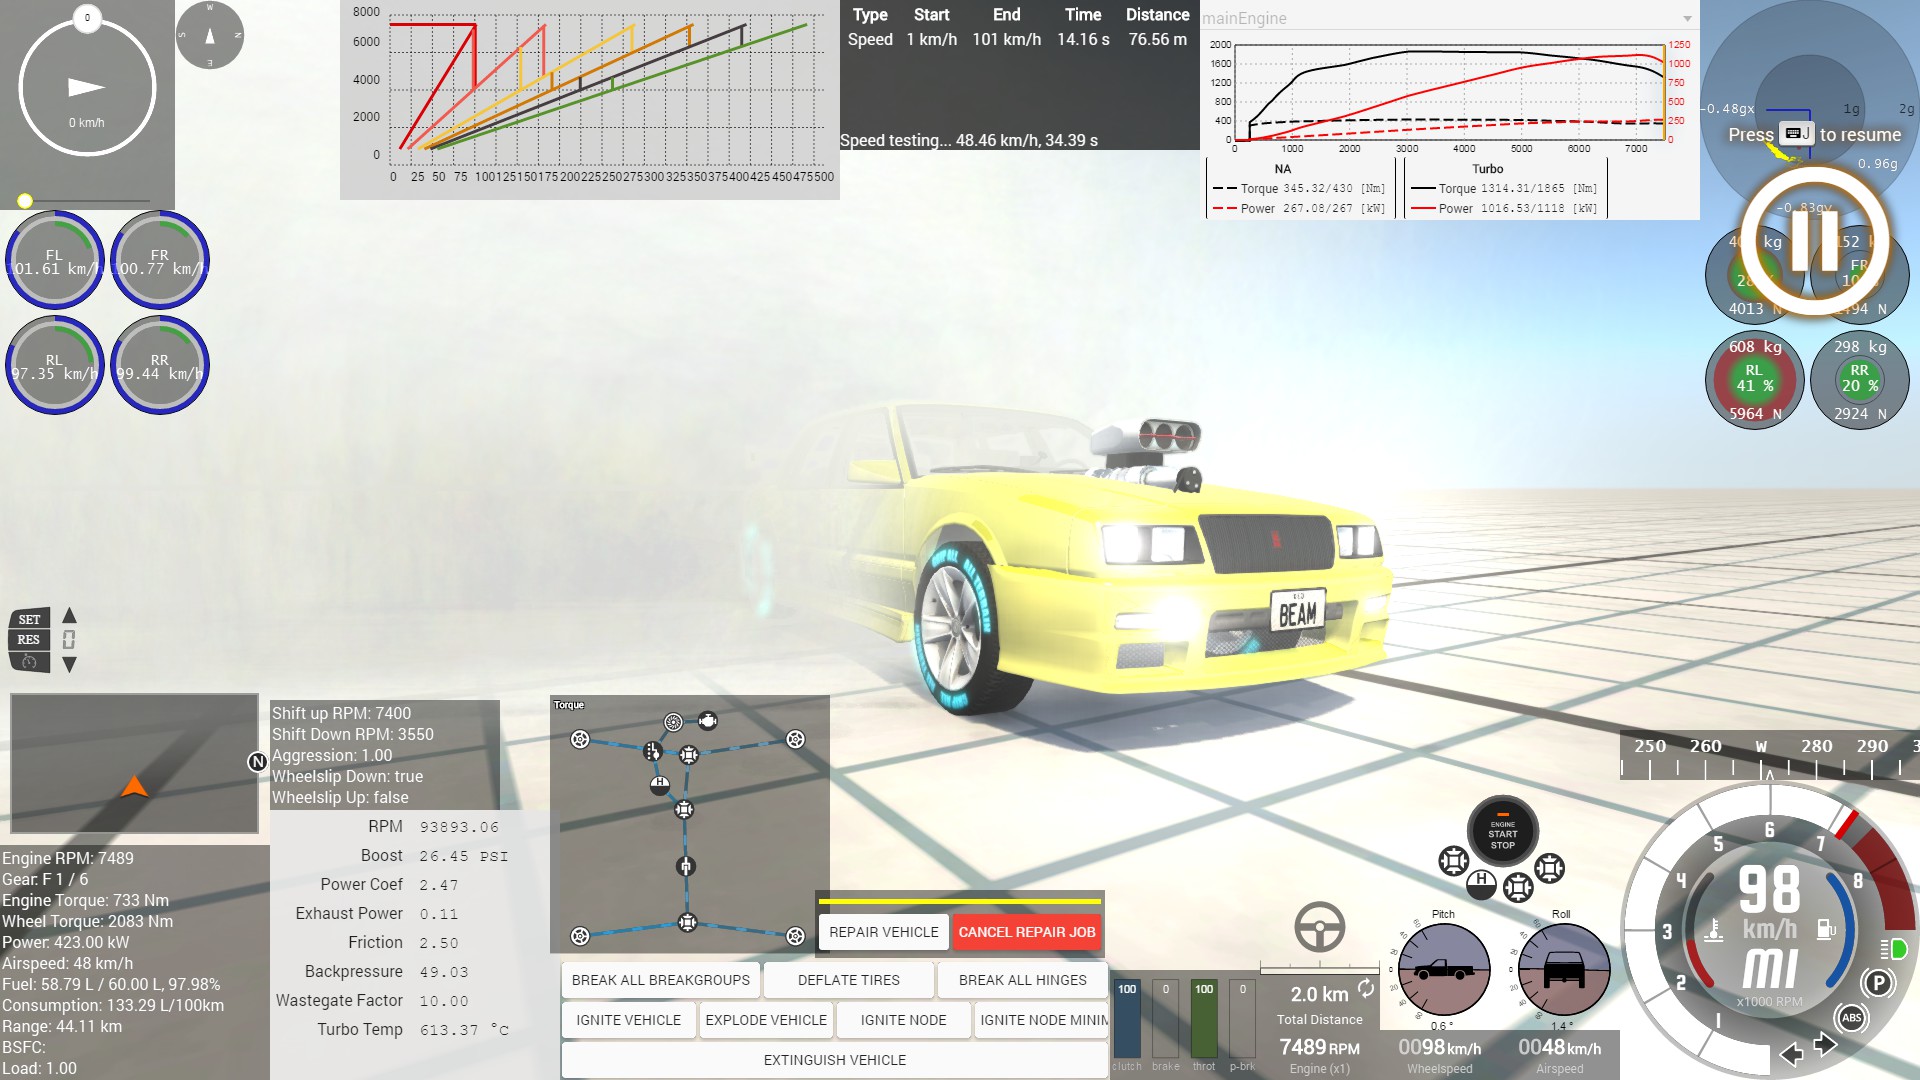Resume the game with the pause button
The width and height of the screenshot is (1920, 1080).
tap(1815, 241)
